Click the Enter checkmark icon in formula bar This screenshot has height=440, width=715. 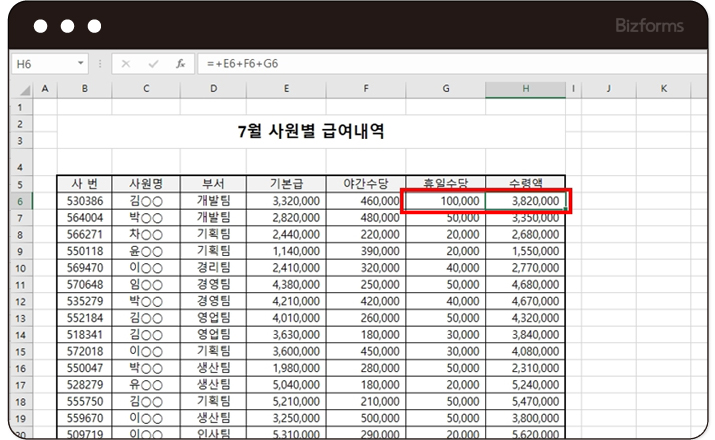153,63
